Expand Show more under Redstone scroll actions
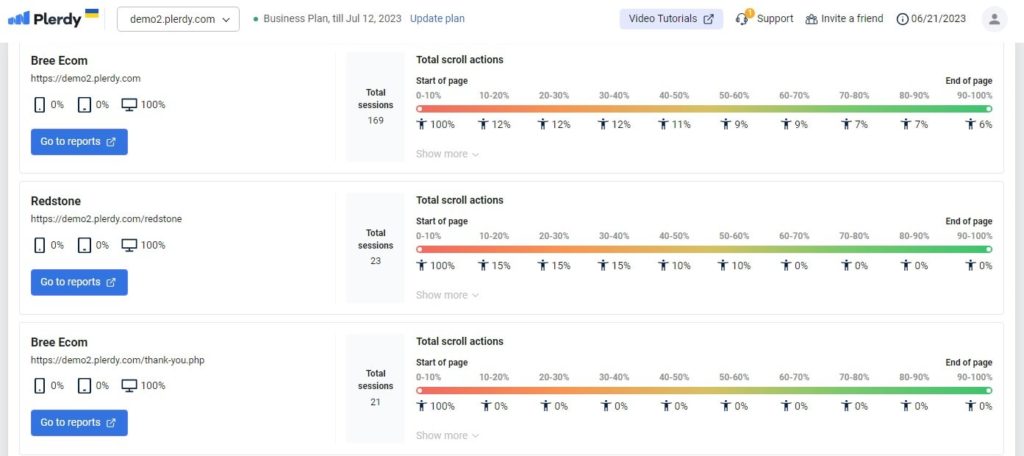Screen dimensions: 1024x456 coord(447,295)
